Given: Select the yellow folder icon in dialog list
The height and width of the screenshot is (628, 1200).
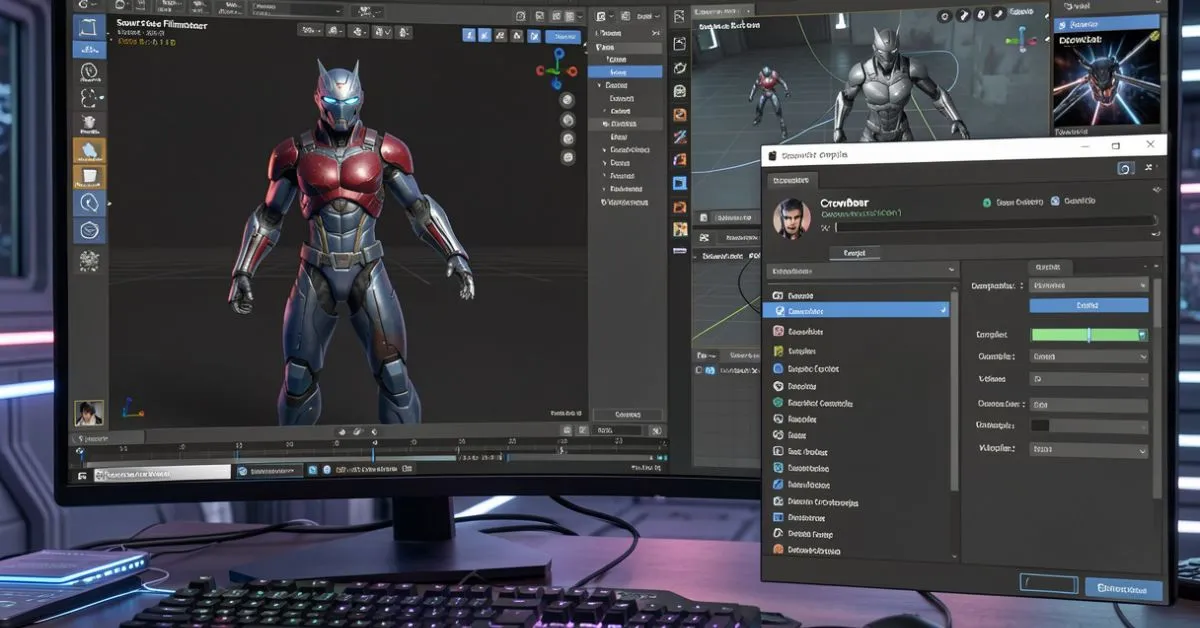Looking at the screenshot, I should click(778, 351).
